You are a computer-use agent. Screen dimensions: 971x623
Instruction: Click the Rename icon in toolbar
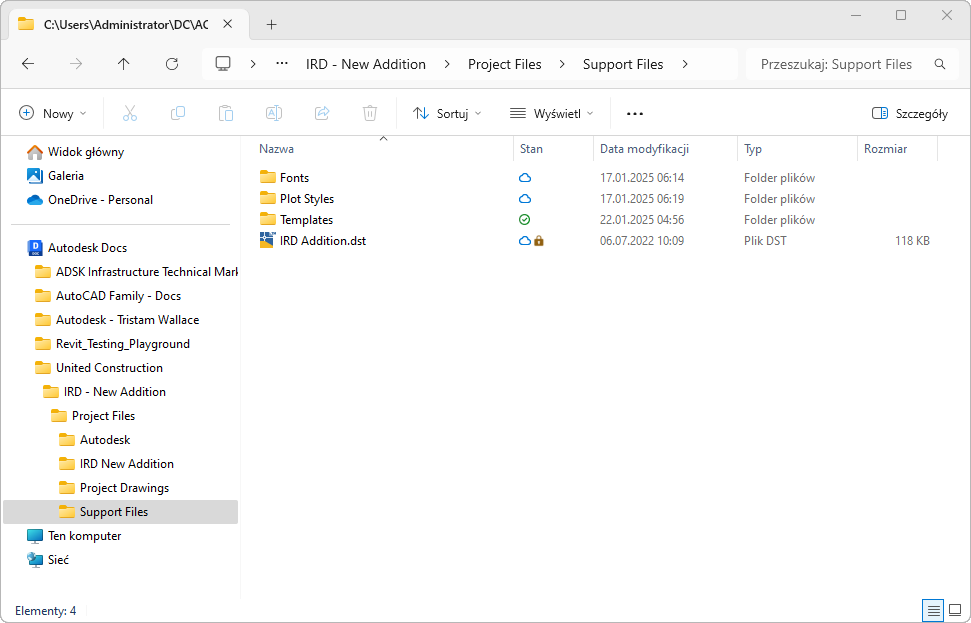(274, 114)
